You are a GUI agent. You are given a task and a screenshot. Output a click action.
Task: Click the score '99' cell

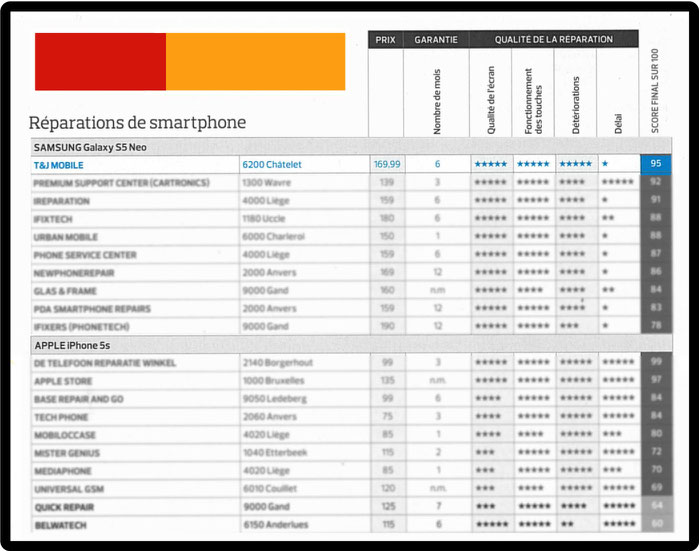[656, 361]
